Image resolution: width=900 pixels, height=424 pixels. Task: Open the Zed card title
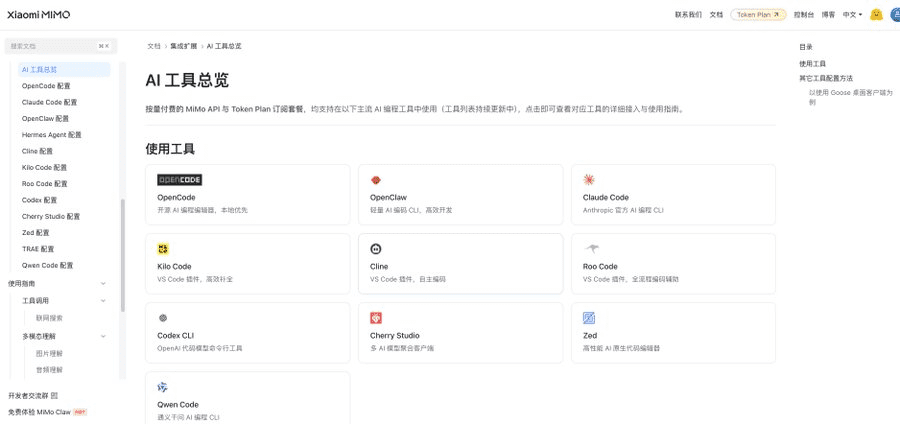pos(589,336)
